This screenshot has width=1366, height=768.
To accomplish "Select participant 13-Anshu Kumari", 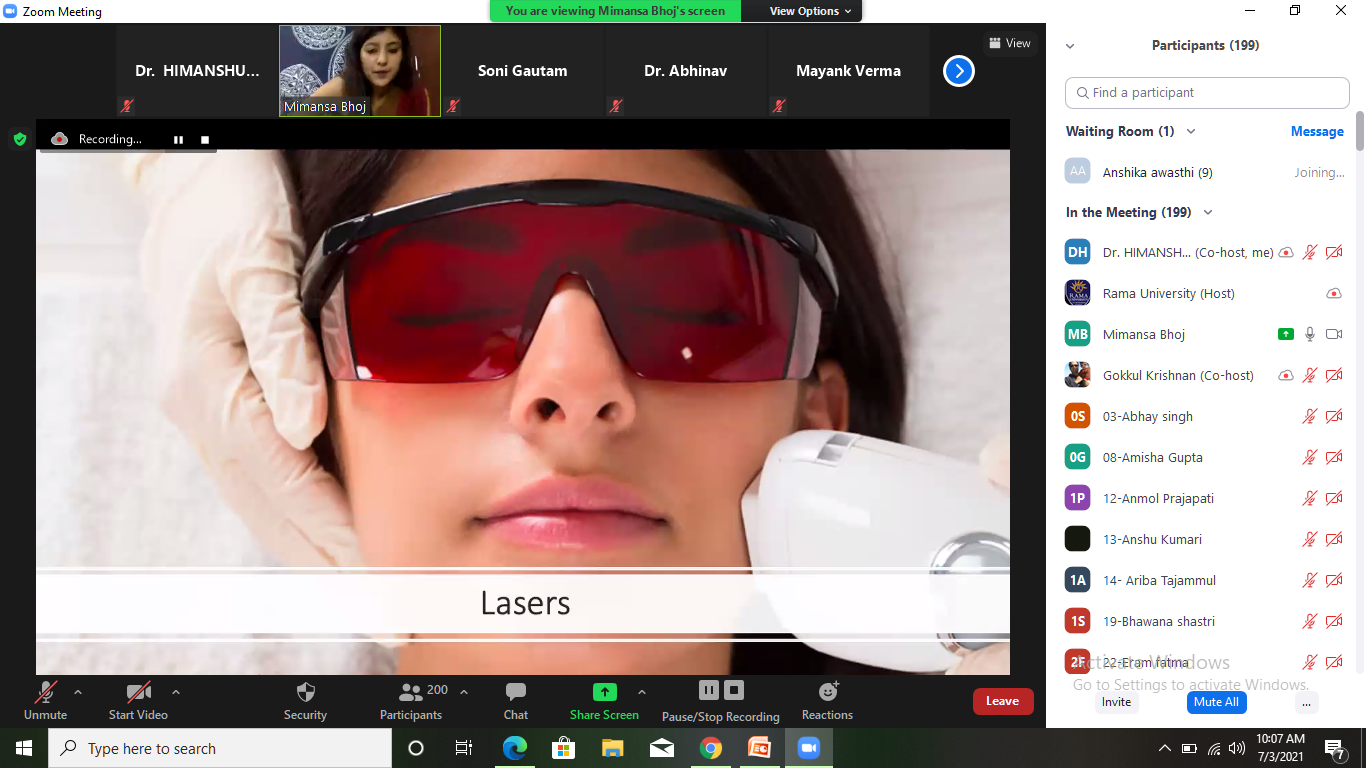I will (1206, 539).
